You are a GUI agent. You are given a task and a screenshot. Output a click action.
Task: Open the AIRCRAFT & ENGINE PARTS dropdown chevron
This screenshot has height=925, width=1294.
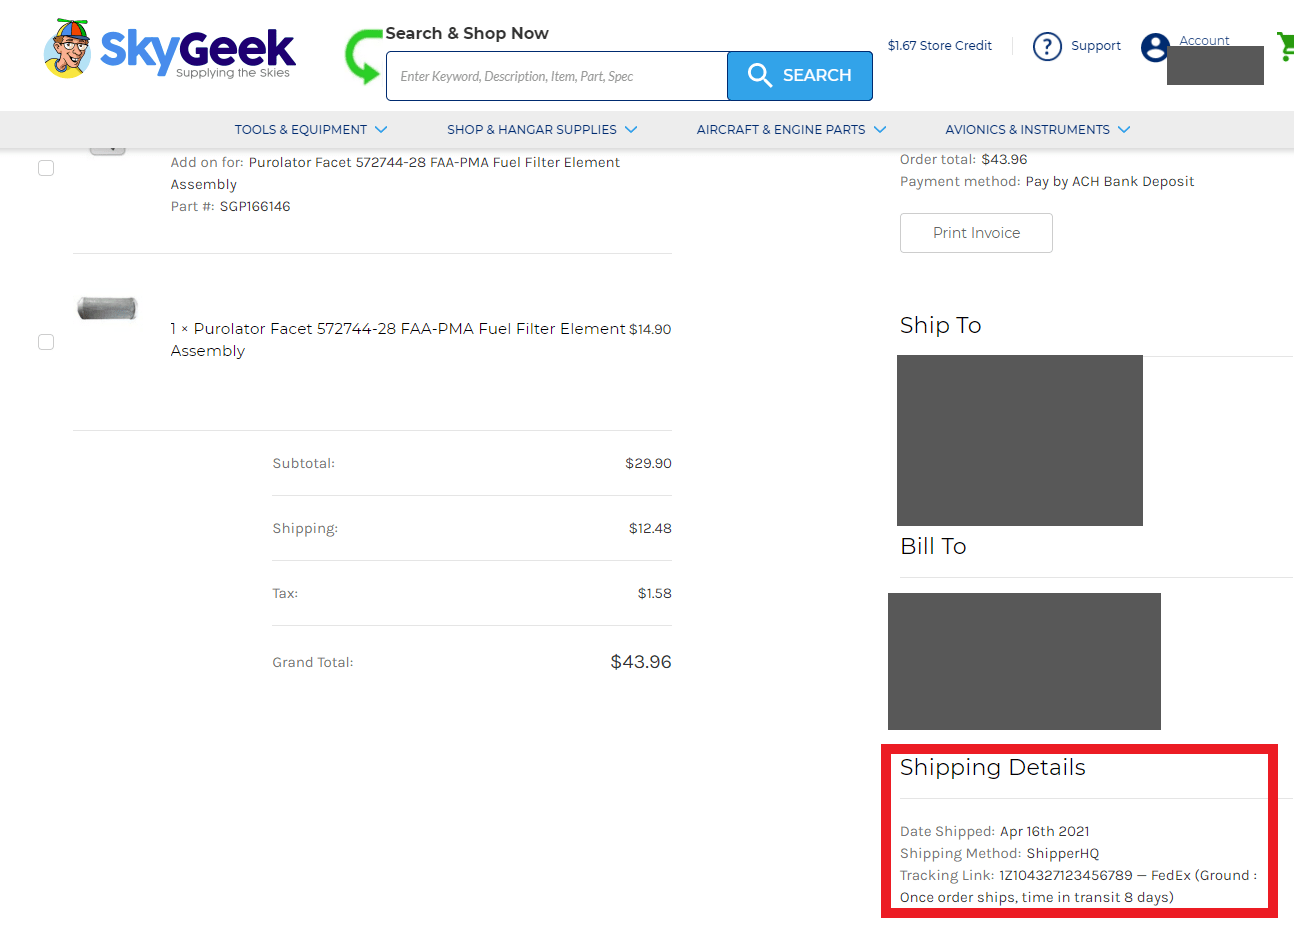pyautogui.click(x=880, y=129)
